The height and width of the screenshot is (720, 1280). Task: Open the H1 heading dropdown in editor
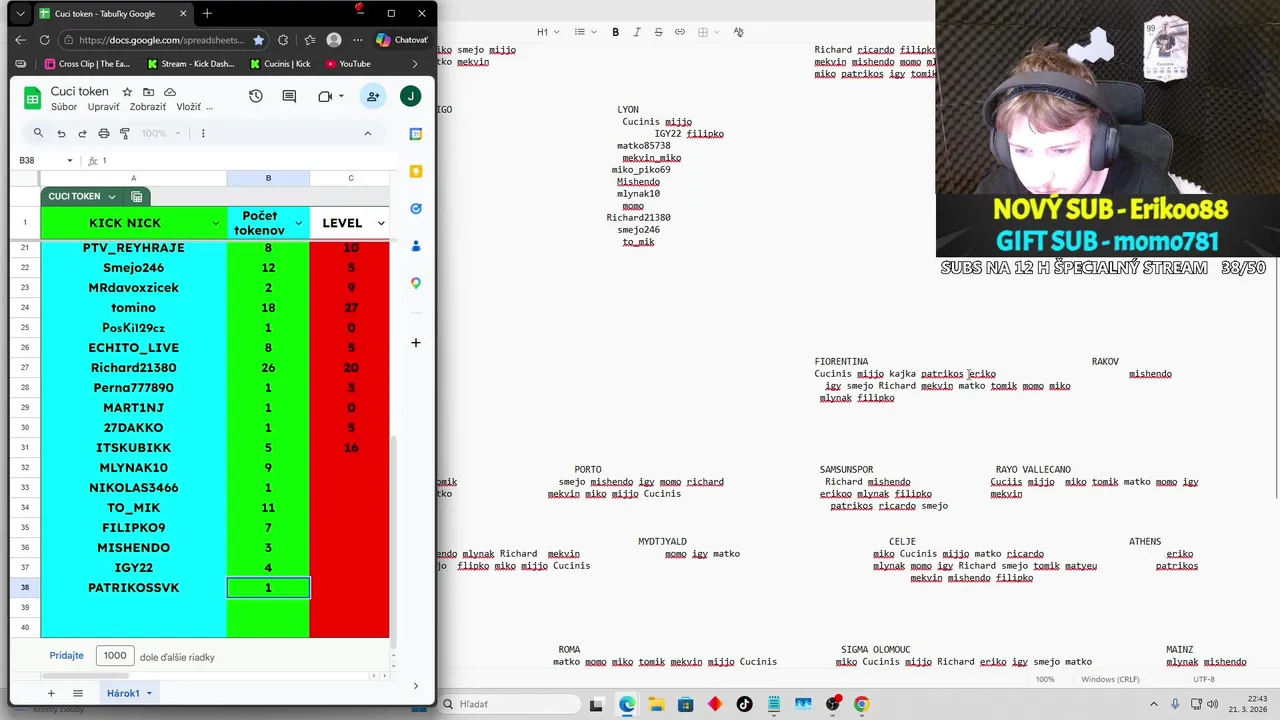tap(547, 32)
